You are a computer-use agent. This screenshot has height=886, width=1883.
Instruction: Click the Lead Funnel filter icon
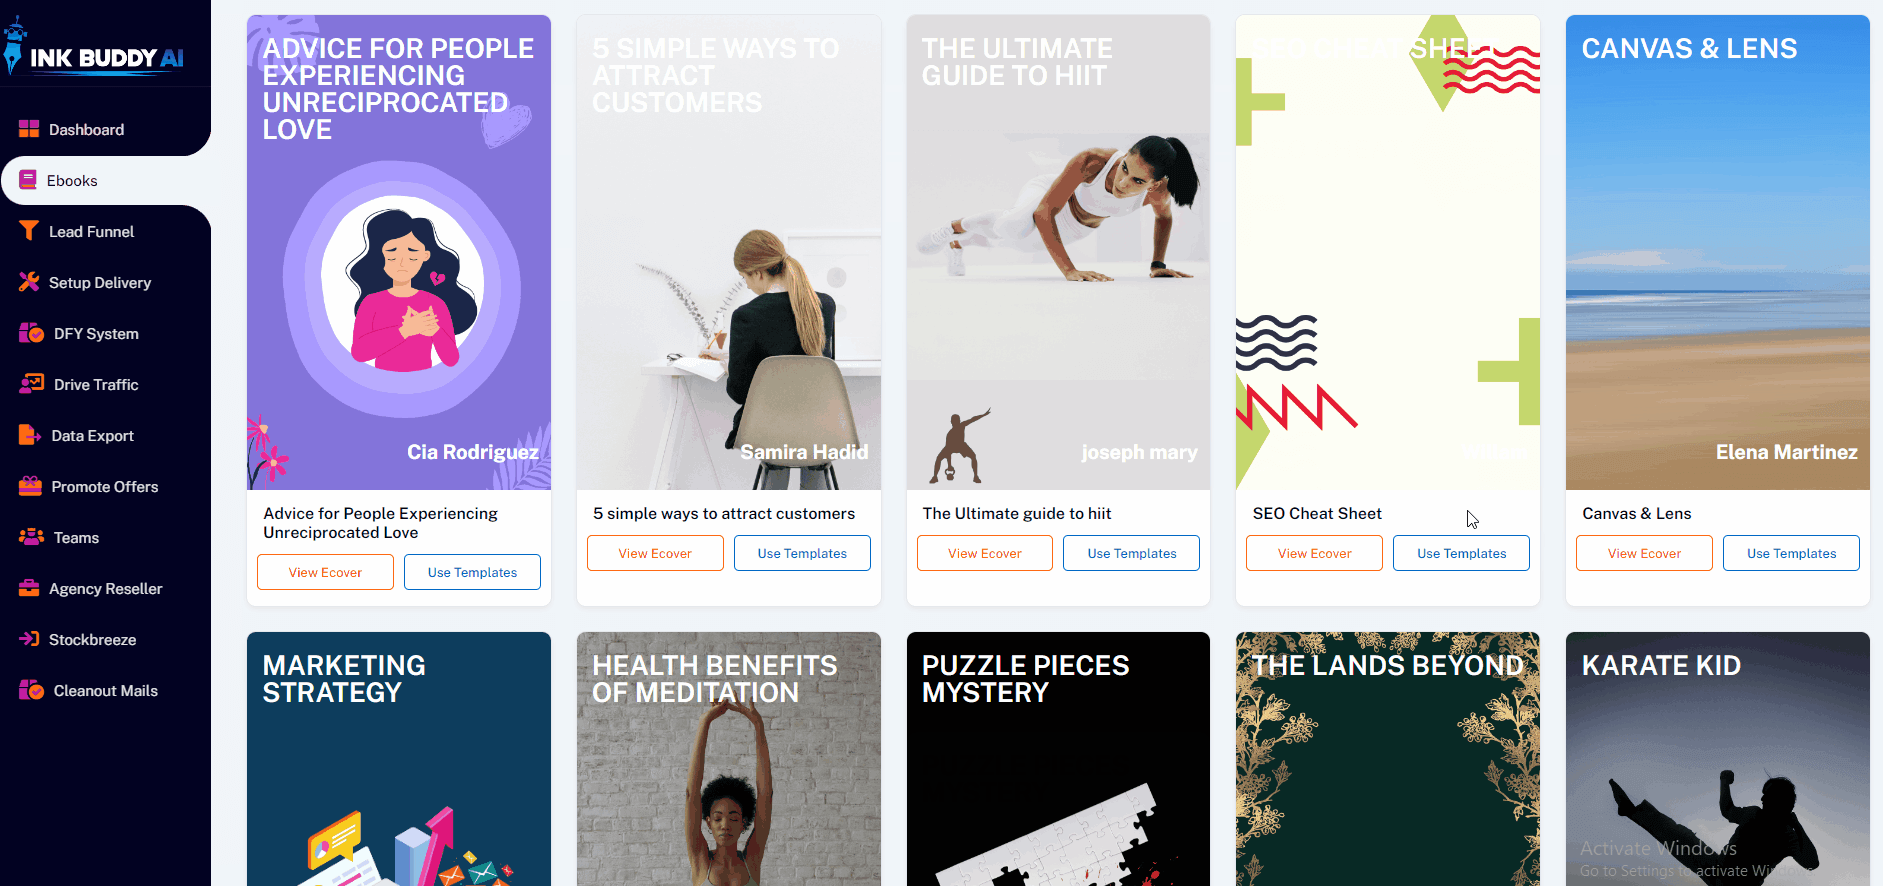click(29, 231)
